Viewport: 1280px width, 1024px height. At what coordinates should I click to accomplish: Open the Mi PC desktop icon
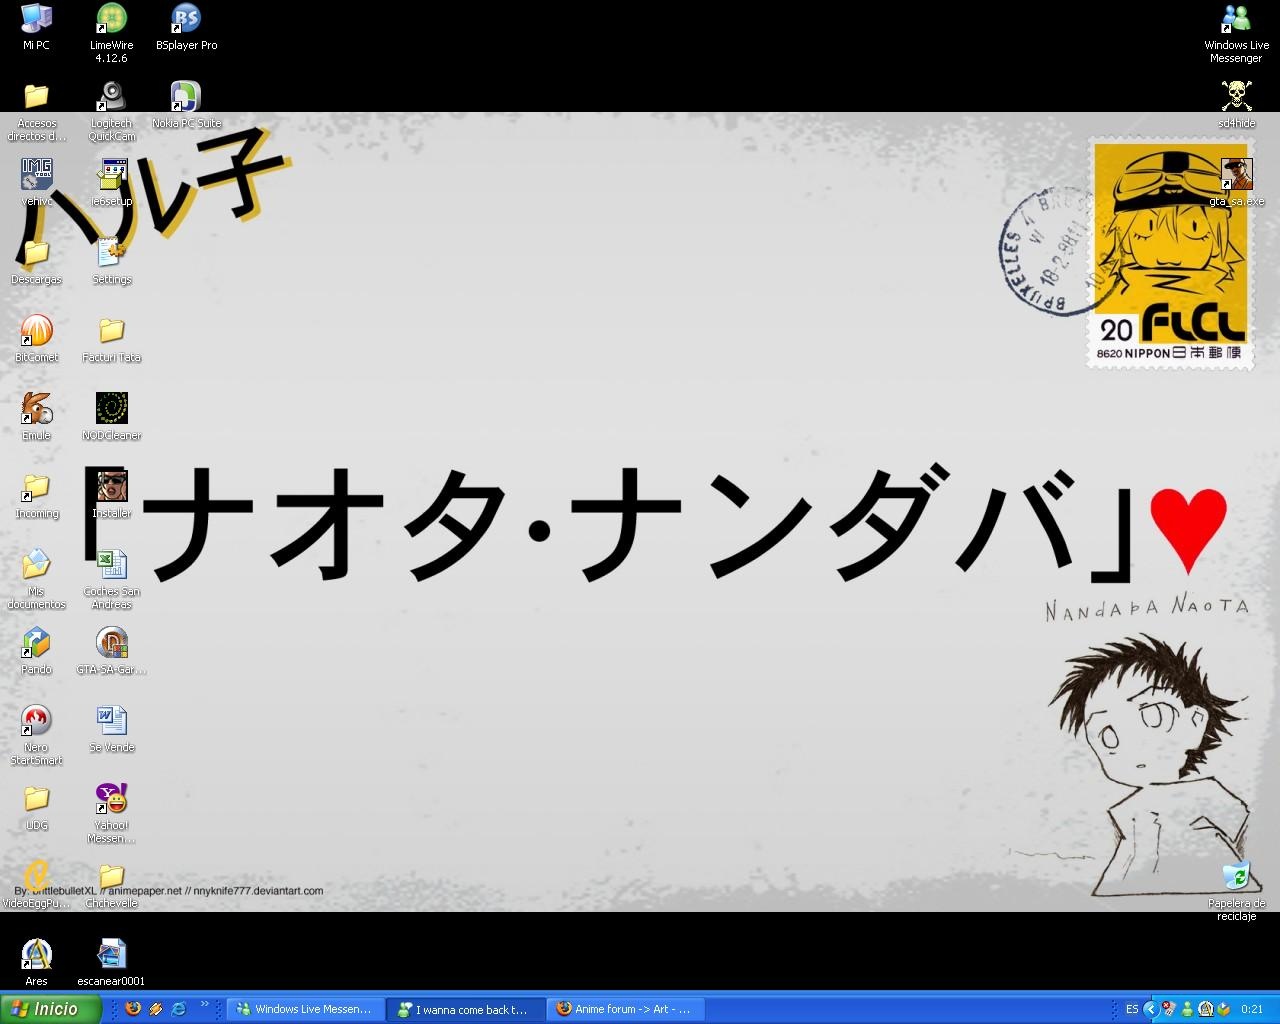tap(36, 27)
